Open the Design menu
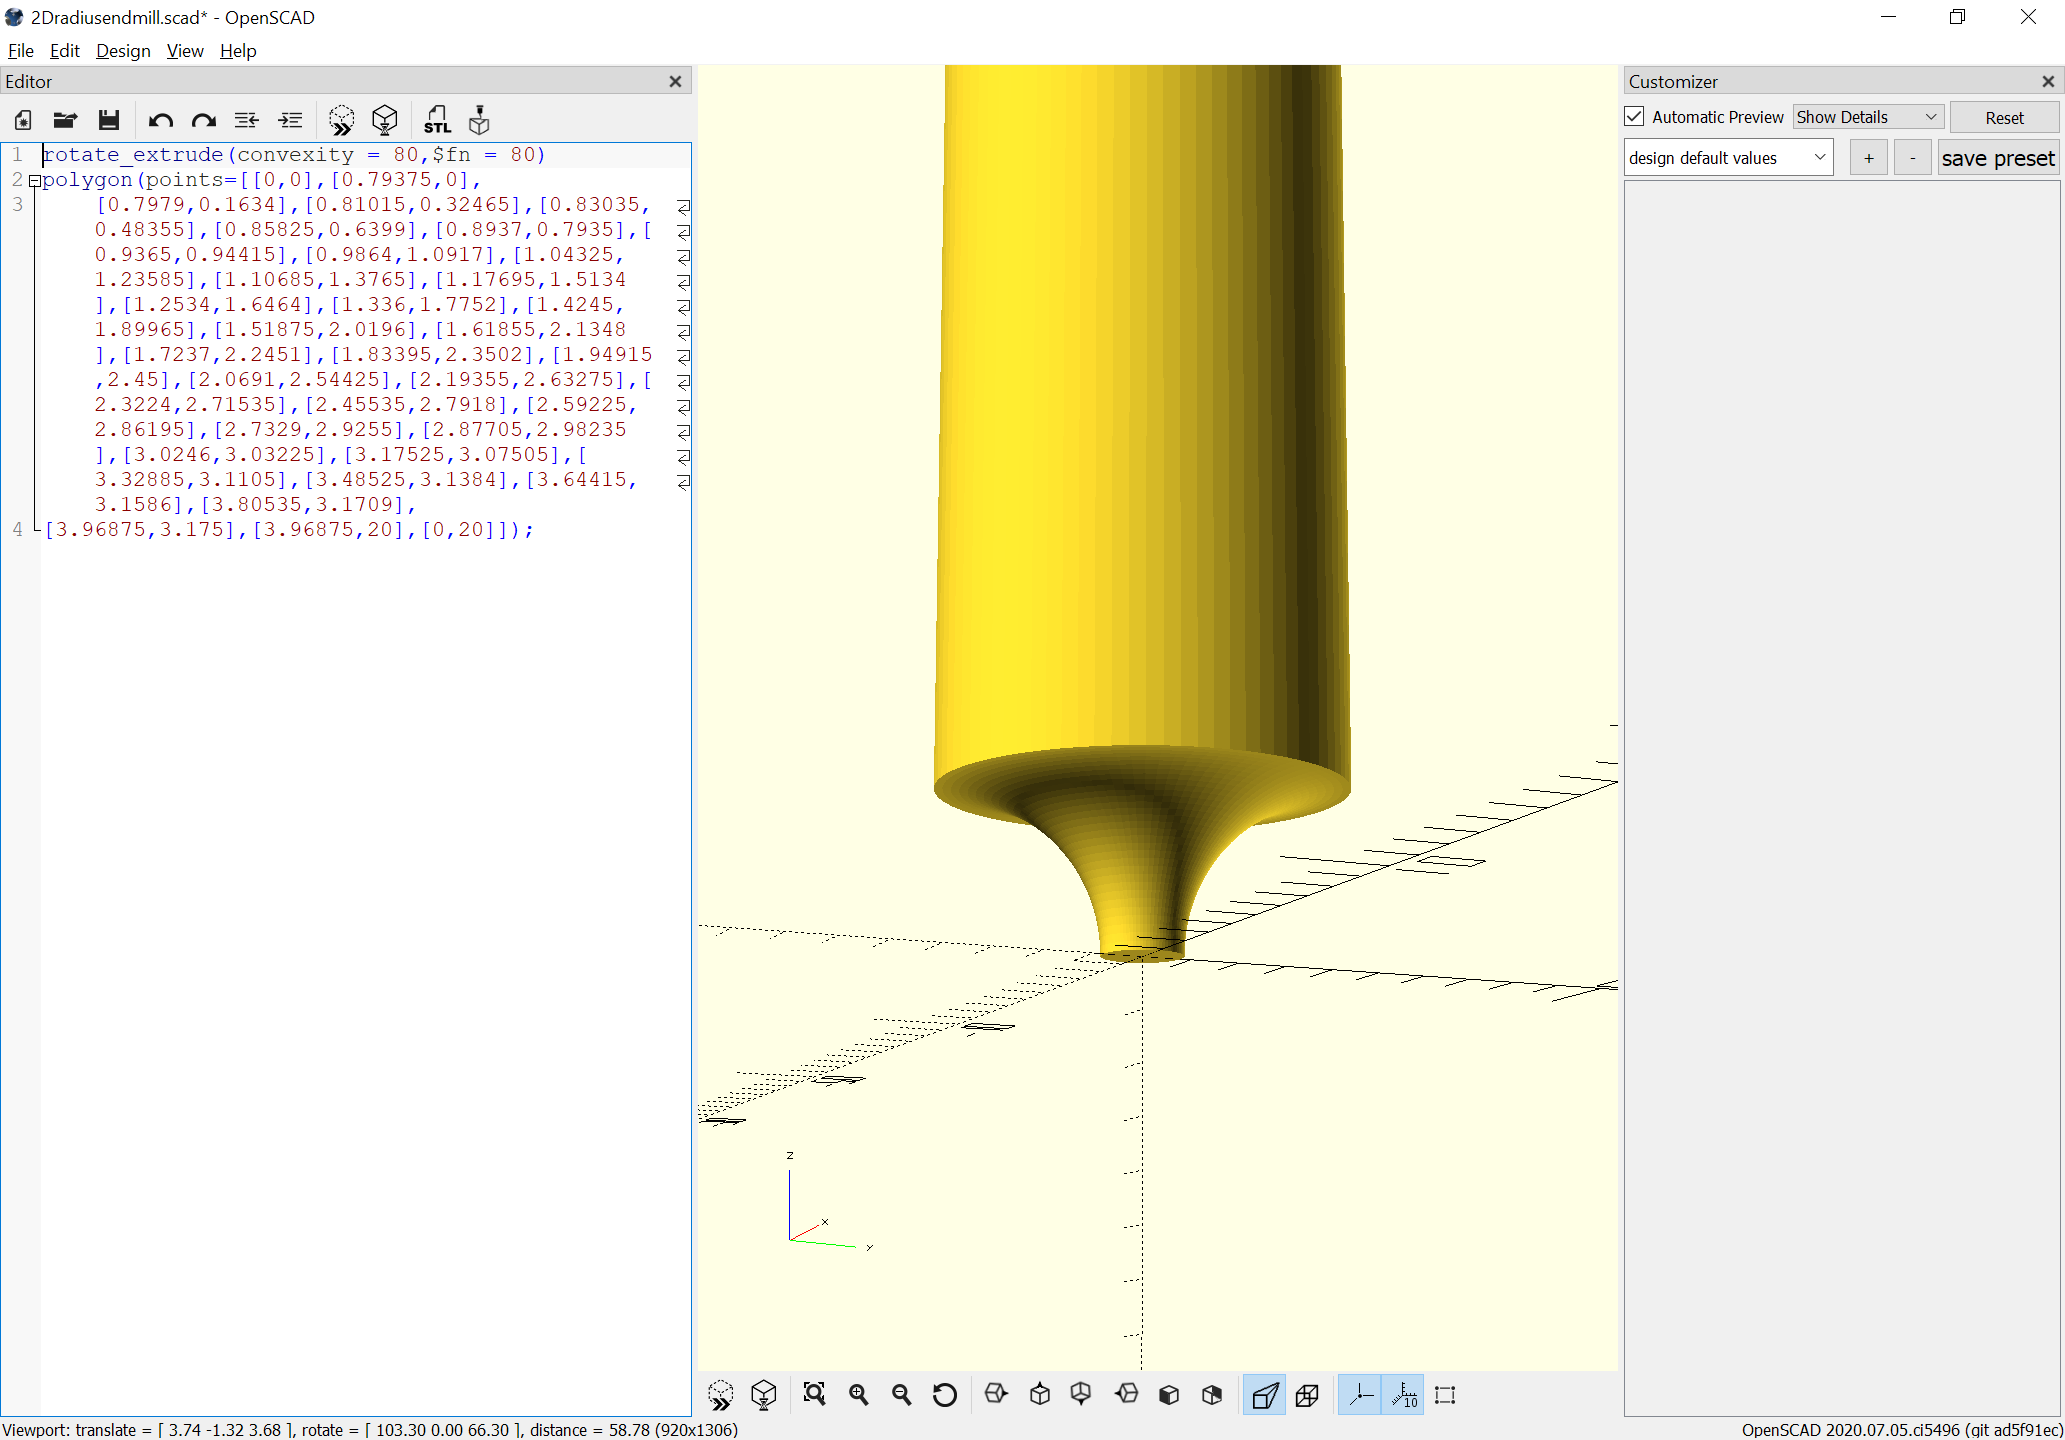2065x1440 pixels. (x=123, y=51)
